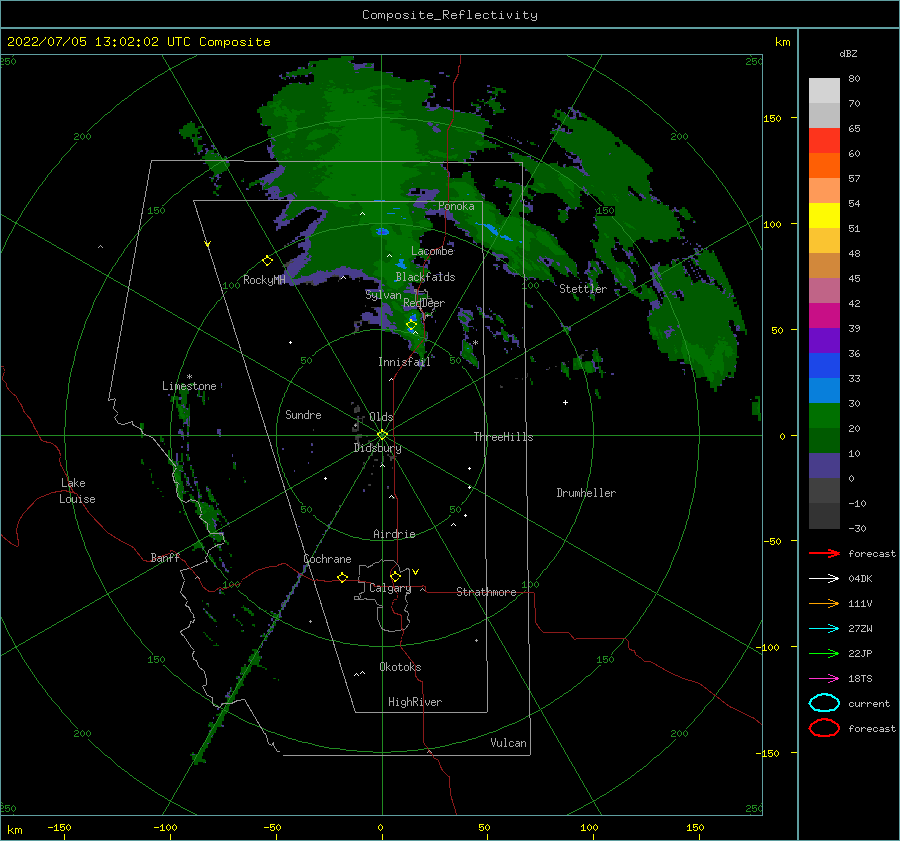This screenshot has height=841, width=900.
Task: Click the yellow radar-site diamond at map center
Action: click(x=382, y=435)
